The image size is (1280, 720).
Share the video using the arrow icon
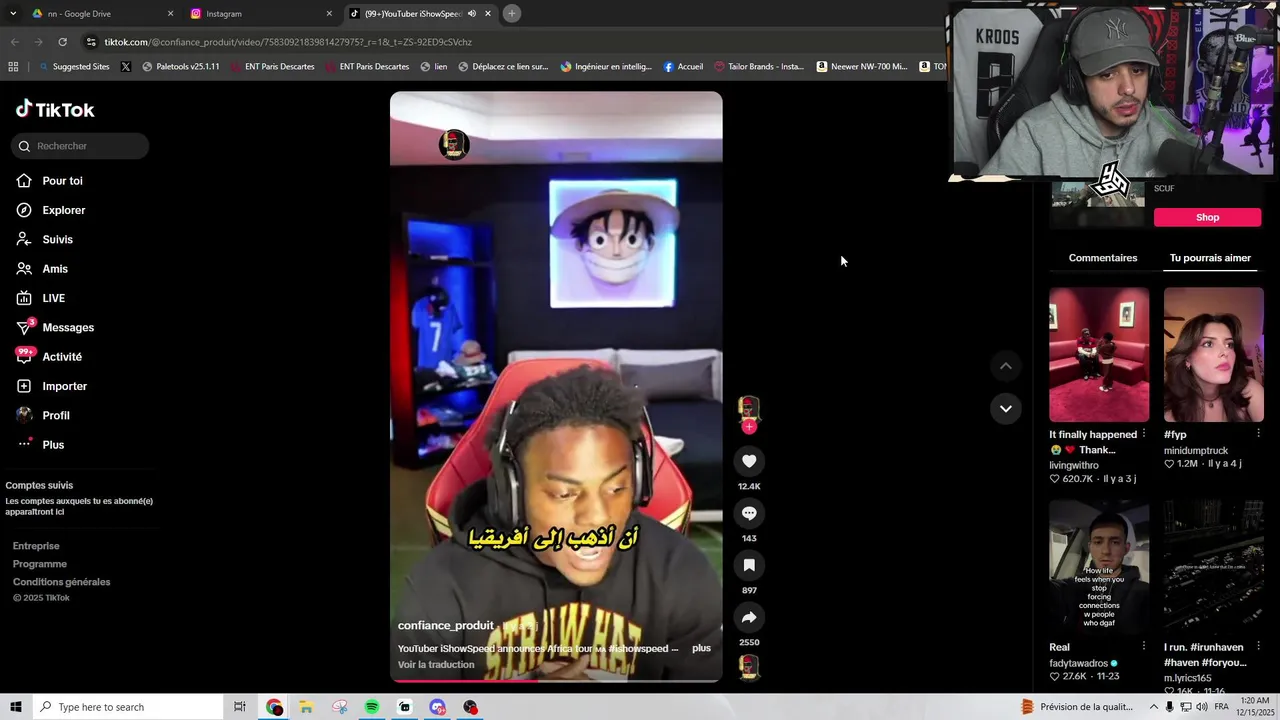(749, 617)
